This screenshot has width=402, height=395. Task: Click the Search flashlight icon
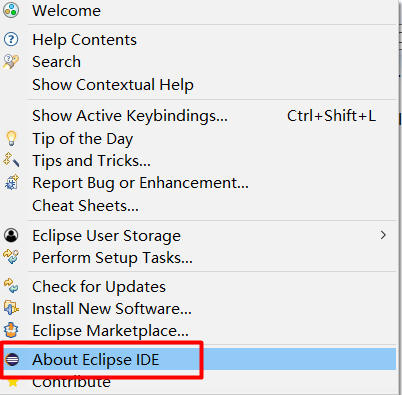coord(11,62)
